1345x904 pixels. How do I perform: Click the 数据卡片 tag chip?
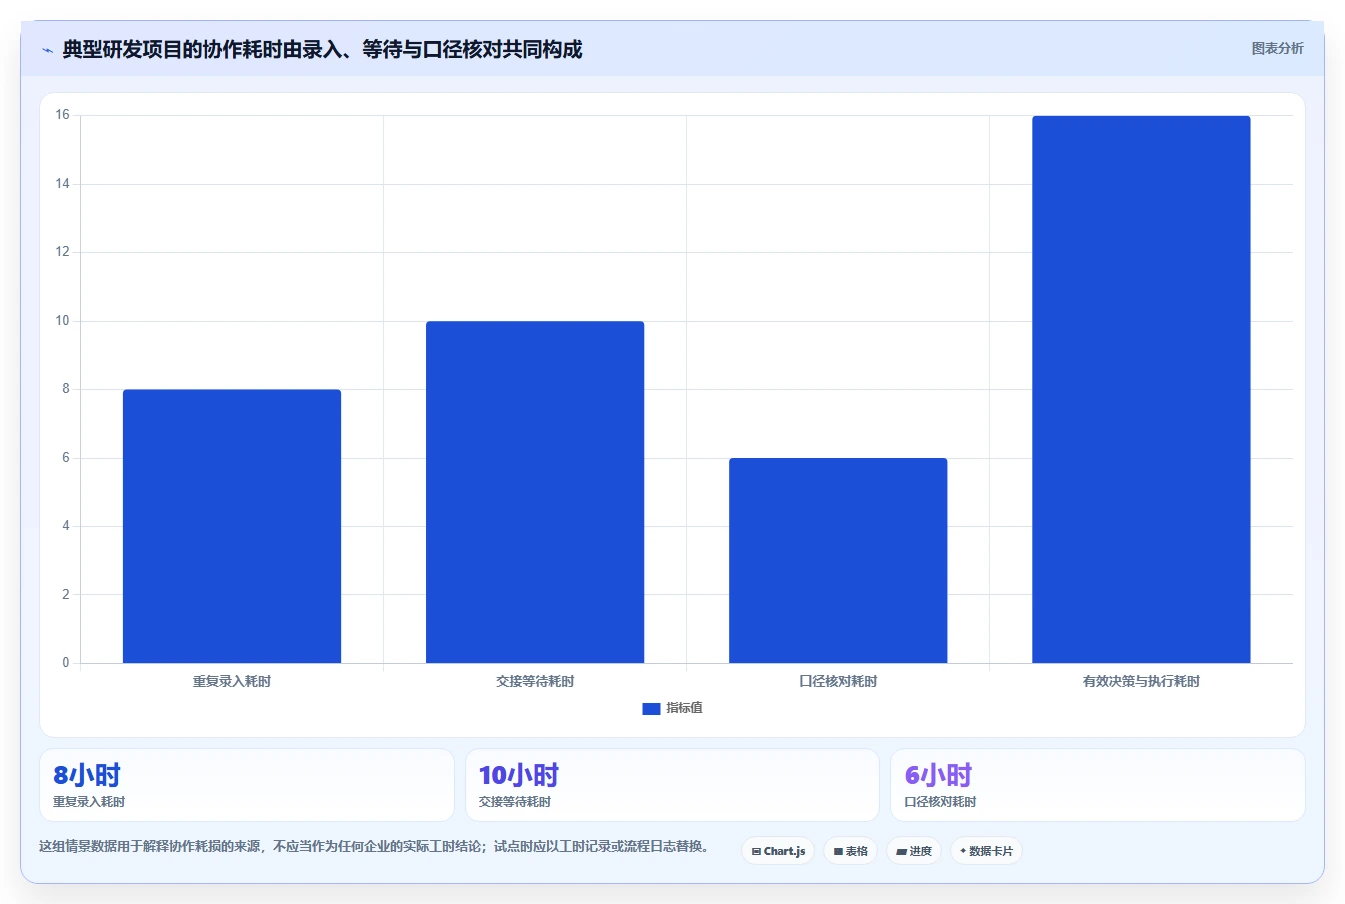(x=986, y=851)
